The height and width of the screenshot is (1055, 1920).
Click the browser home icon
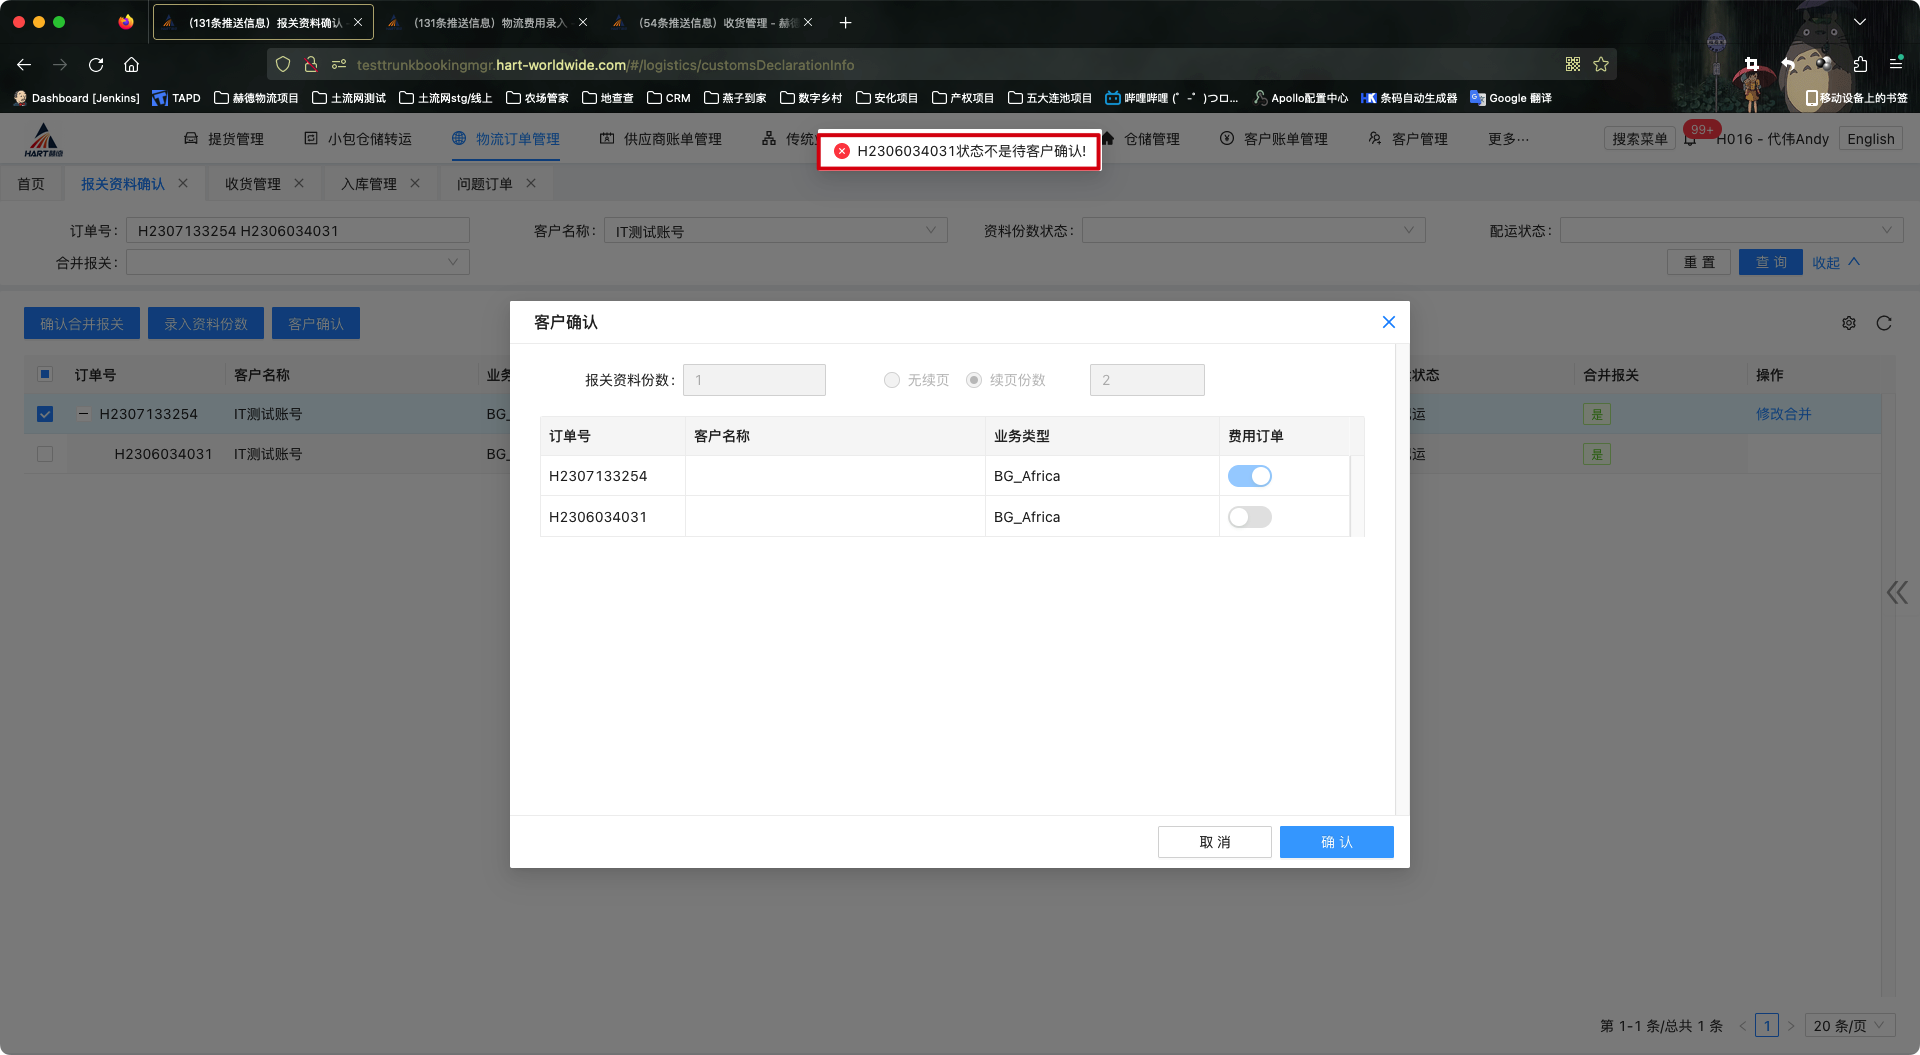point(131,65)
